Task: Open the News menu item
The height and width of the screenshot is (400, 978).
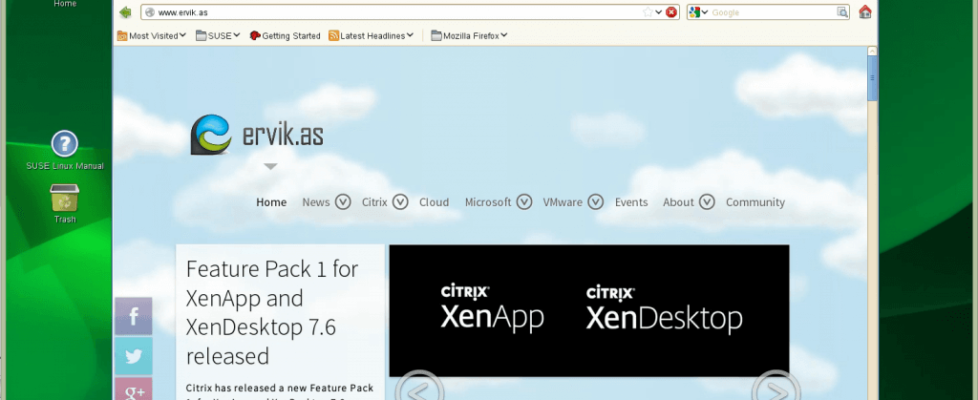Action: 316,202
